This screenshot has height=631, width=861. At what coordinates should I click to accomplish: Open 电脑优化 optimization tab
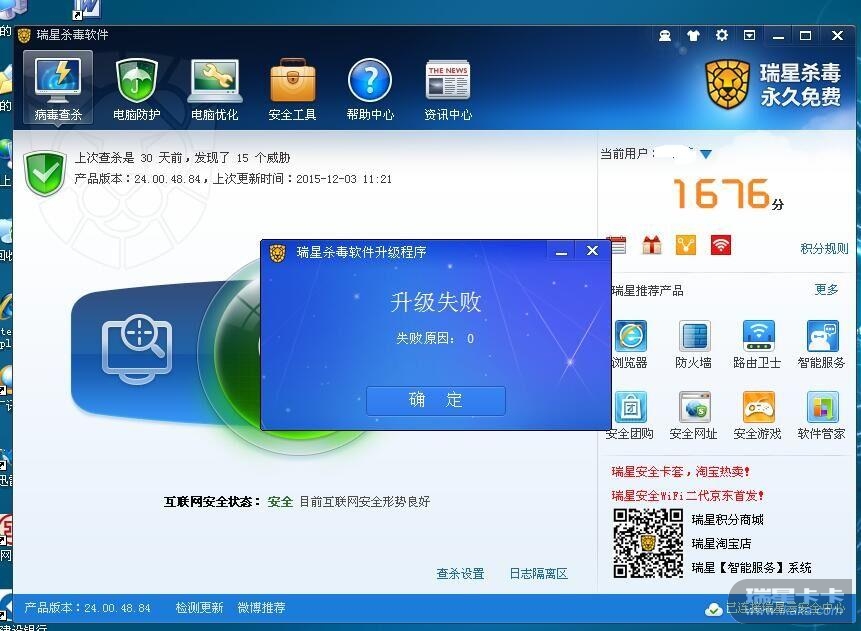point(214,89)
